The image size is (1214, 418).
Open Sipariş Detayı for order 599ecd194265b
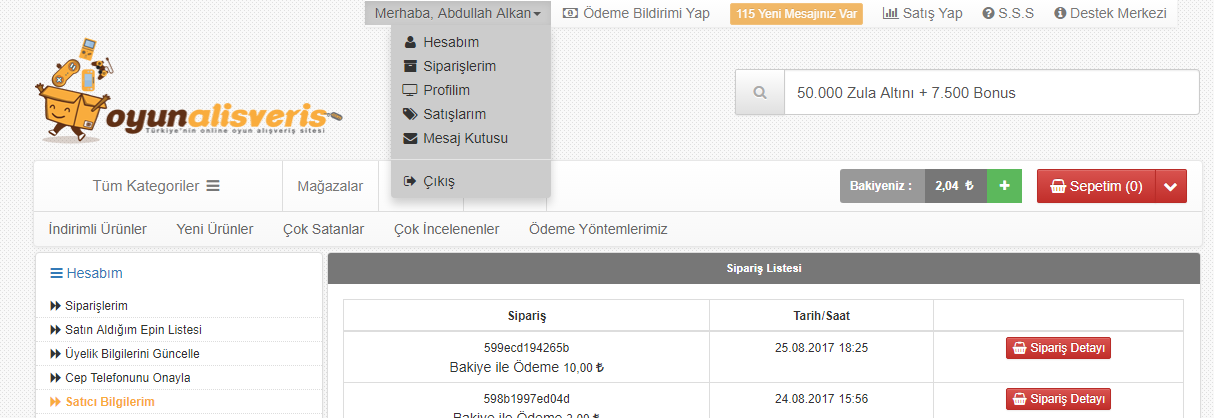point(1058,348)
